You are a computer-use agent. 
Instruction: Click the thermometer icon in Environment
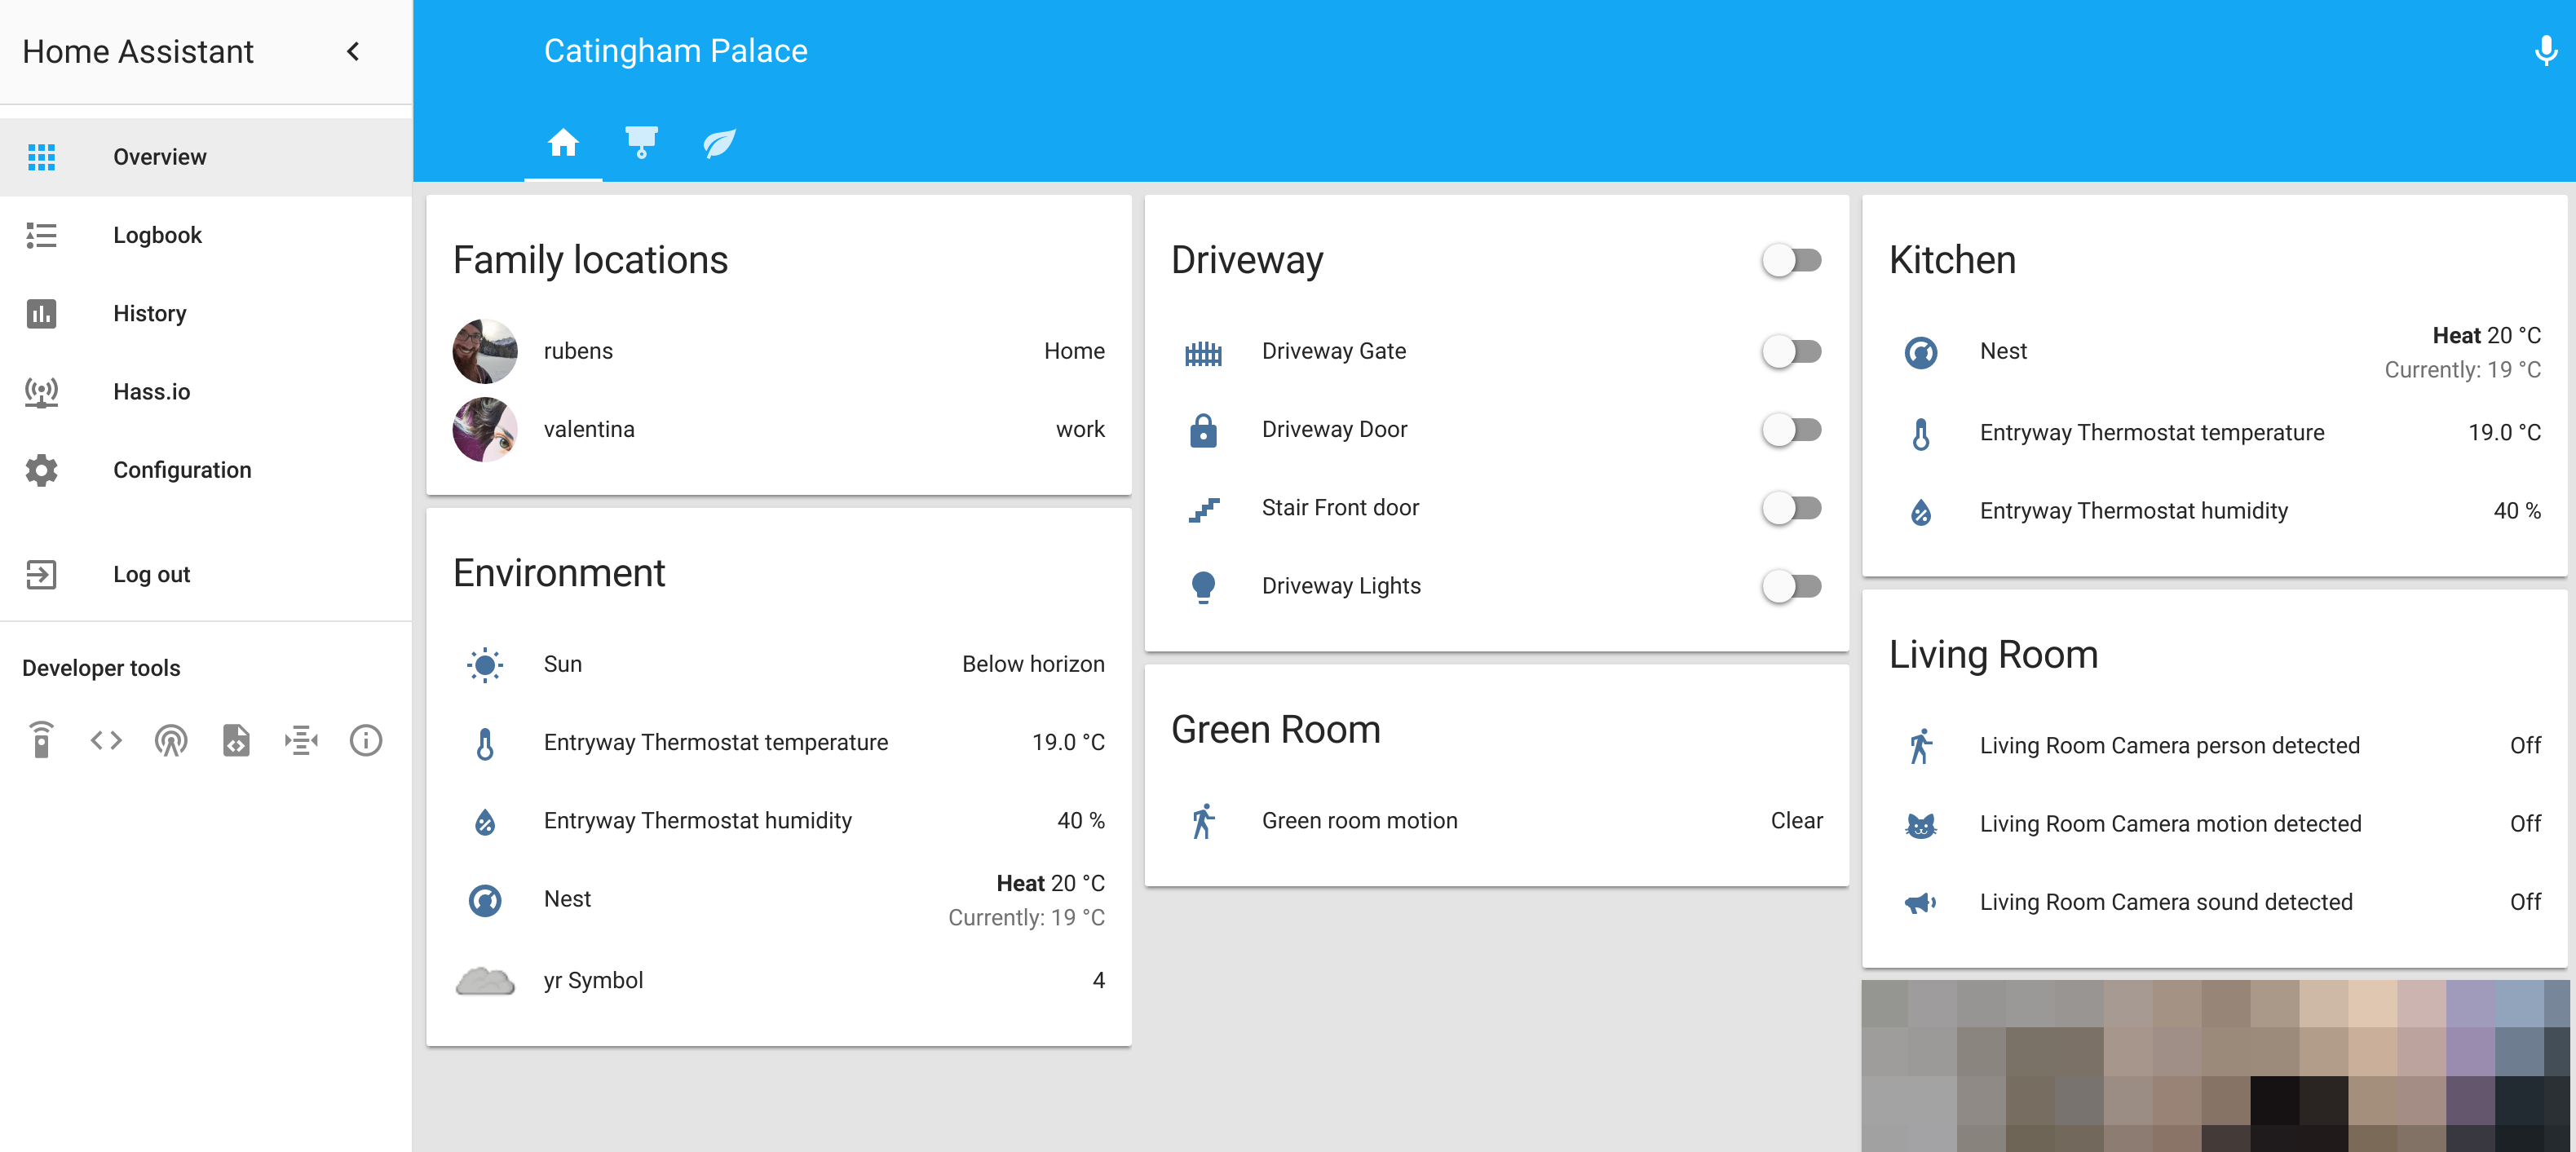coord(485,744)
